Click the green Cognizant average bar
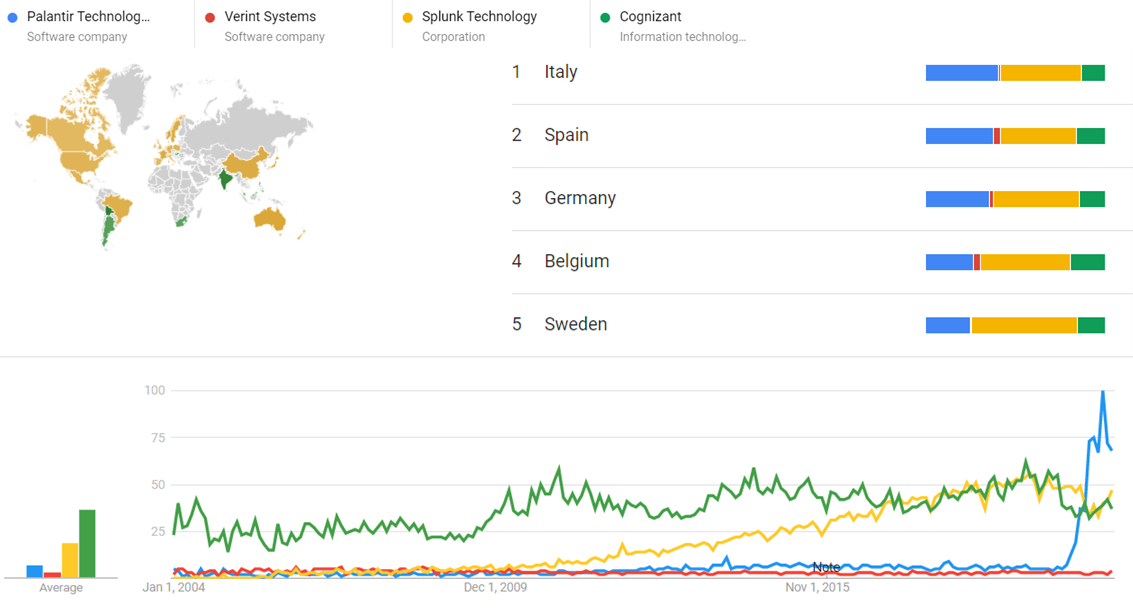 87,543
